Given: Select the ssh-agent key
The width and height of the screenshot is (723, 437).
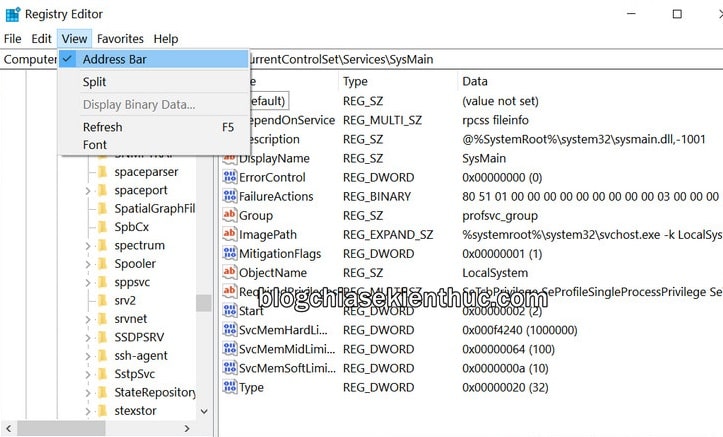Looking at the screenshot, I should click(x=141, y=355).
